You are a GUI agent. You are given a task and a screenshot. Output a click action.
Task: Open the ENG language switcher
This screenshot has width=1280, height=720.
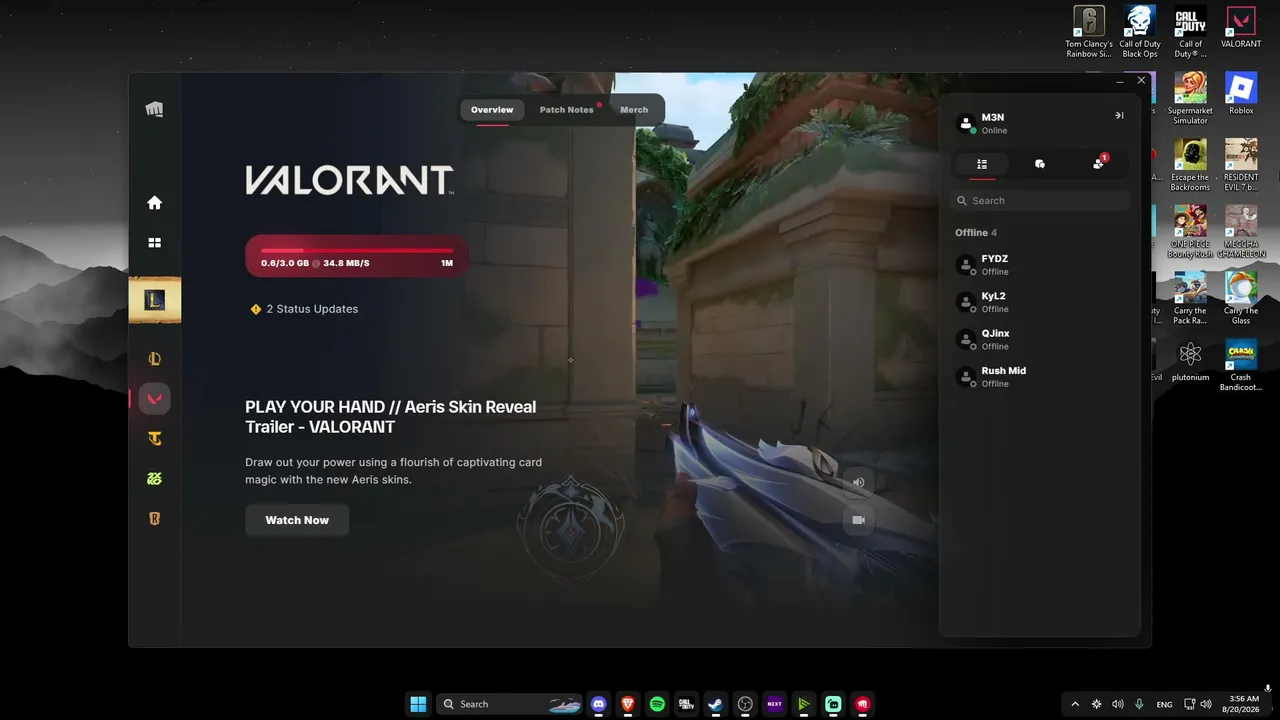click(1164, 704)
